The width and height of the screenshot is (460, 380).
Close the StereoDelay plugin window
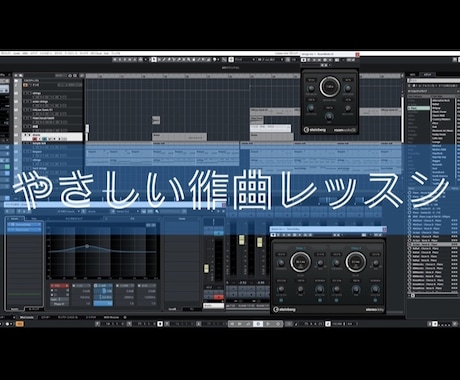pos(384,229)
